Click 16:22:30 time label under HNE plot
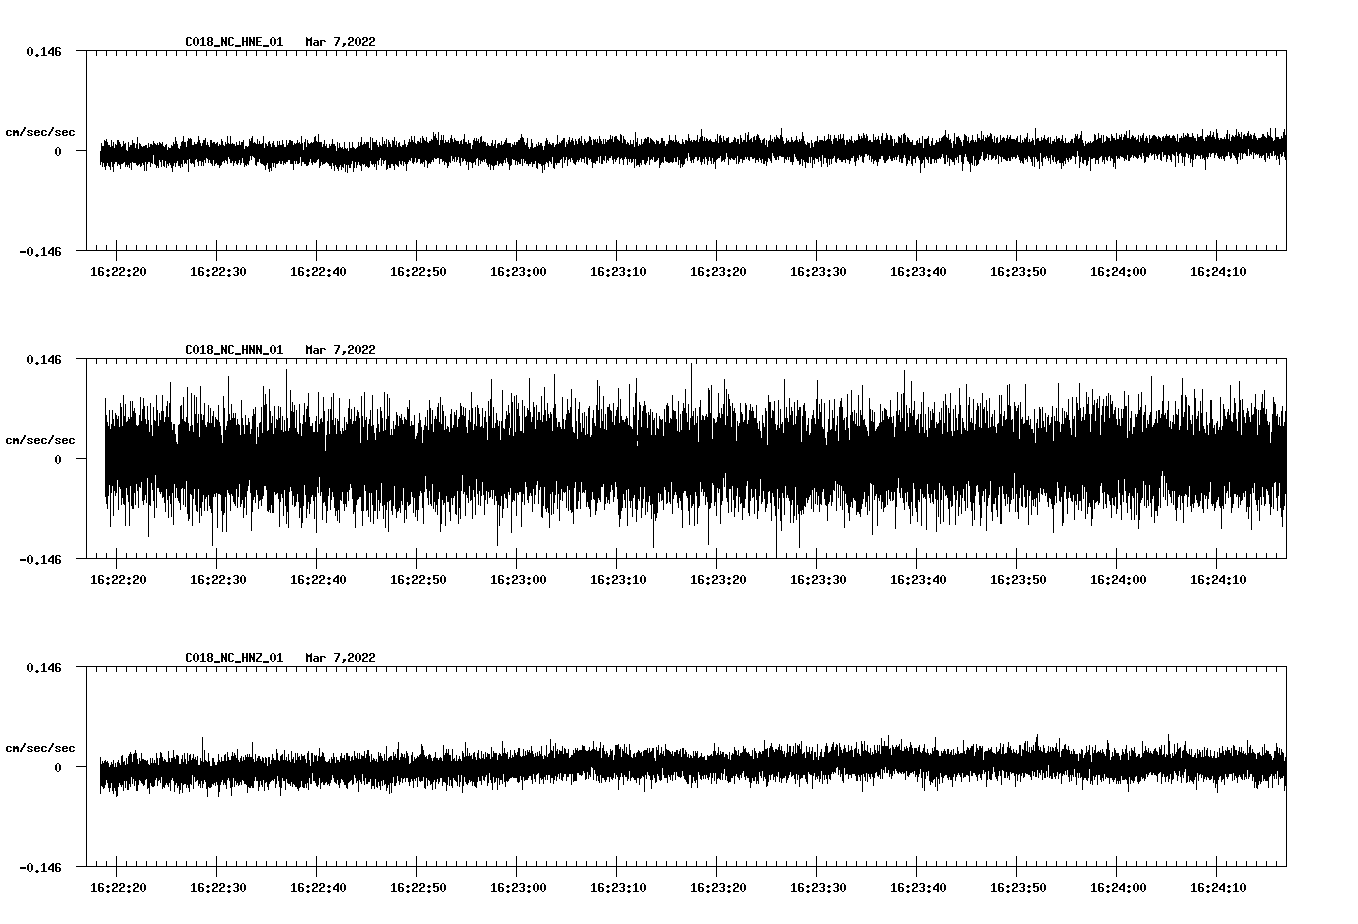The height and width of the screenshot is (924, 1358). (218, 271)
